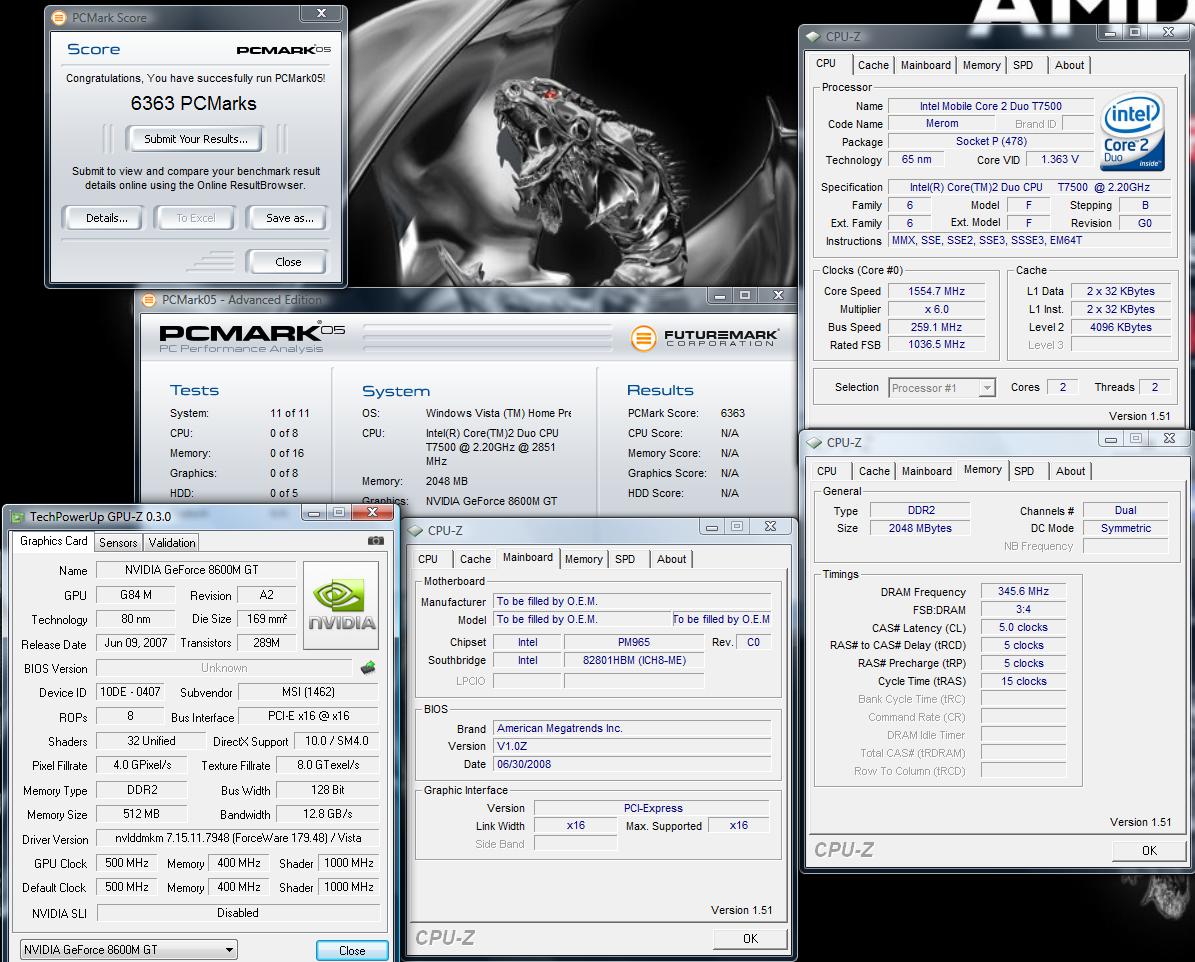Click Close button in PCMark Score dialog
Image resolution: width=1195 pixels, height=962 pixels.
287,261
